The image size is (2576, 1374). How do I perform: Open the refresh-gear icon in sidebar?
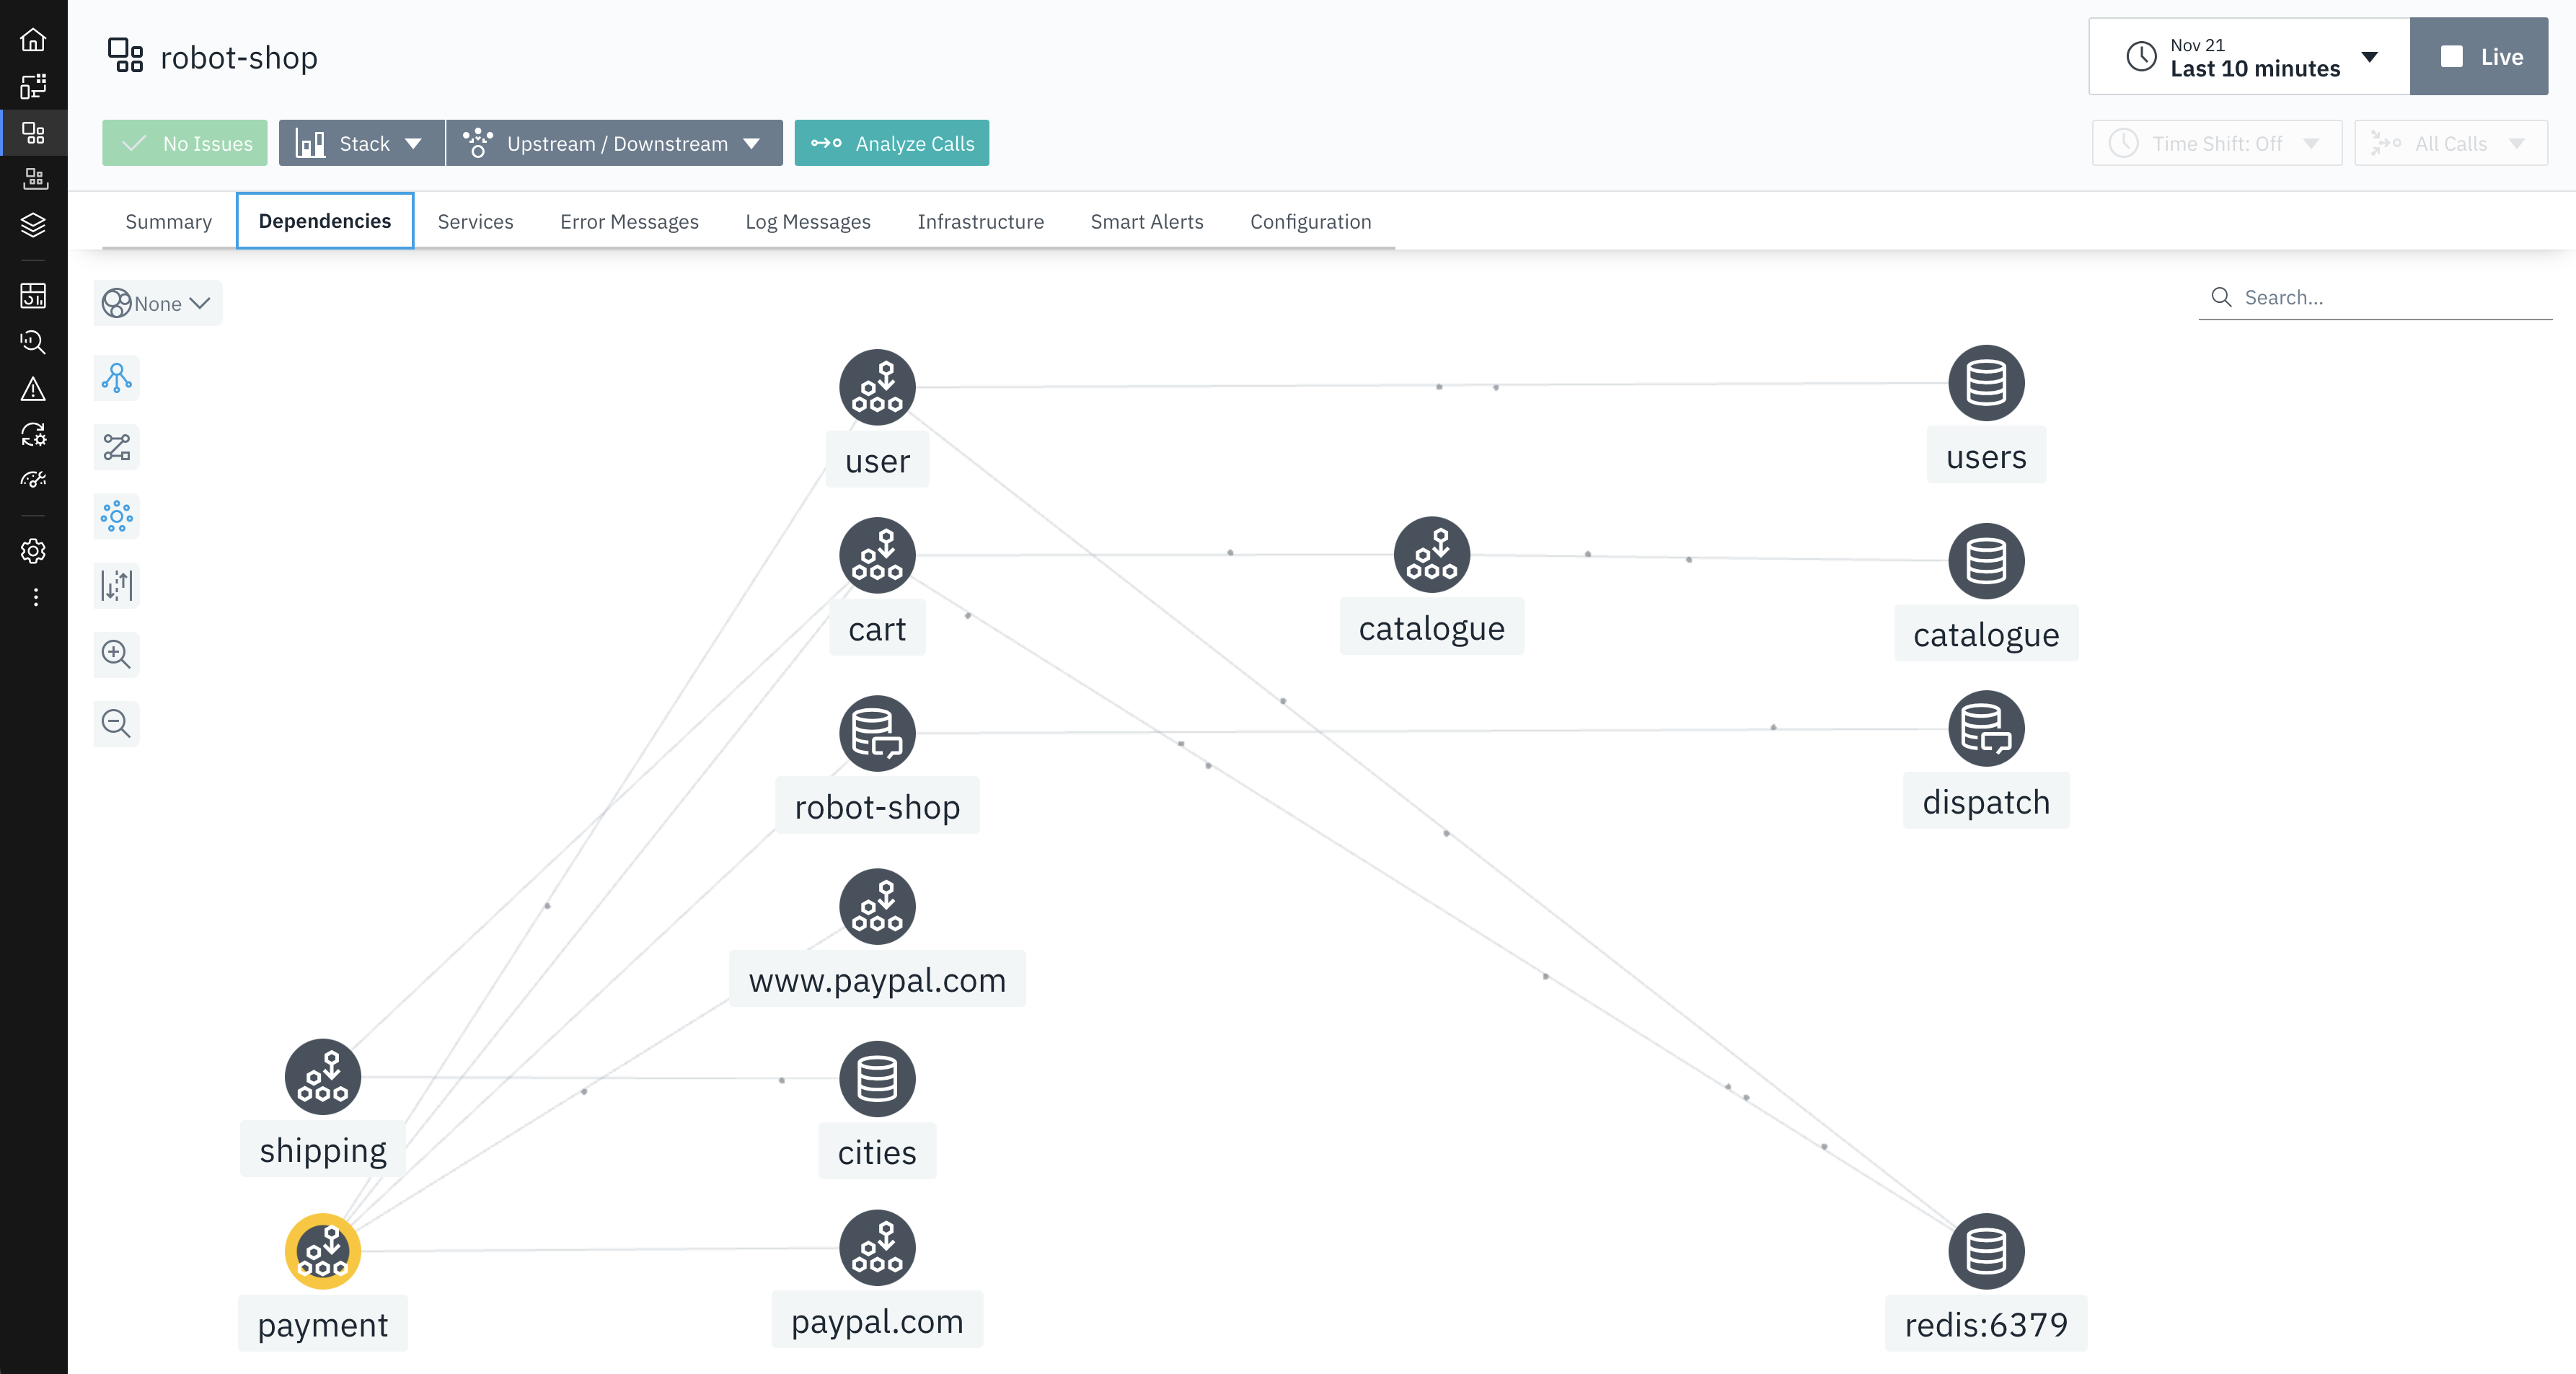[33, 434]
